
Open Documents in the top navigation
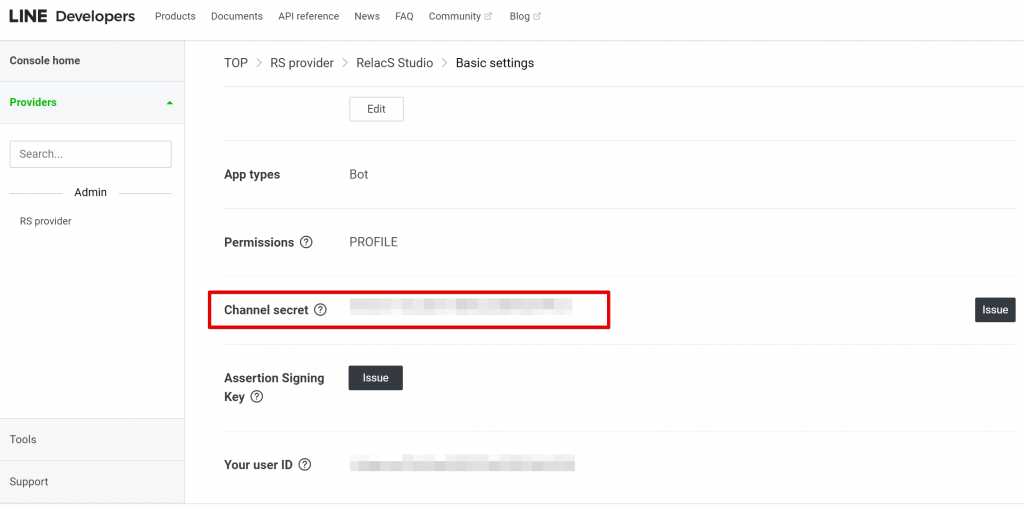pyautogui.click(x=236, y=16)
